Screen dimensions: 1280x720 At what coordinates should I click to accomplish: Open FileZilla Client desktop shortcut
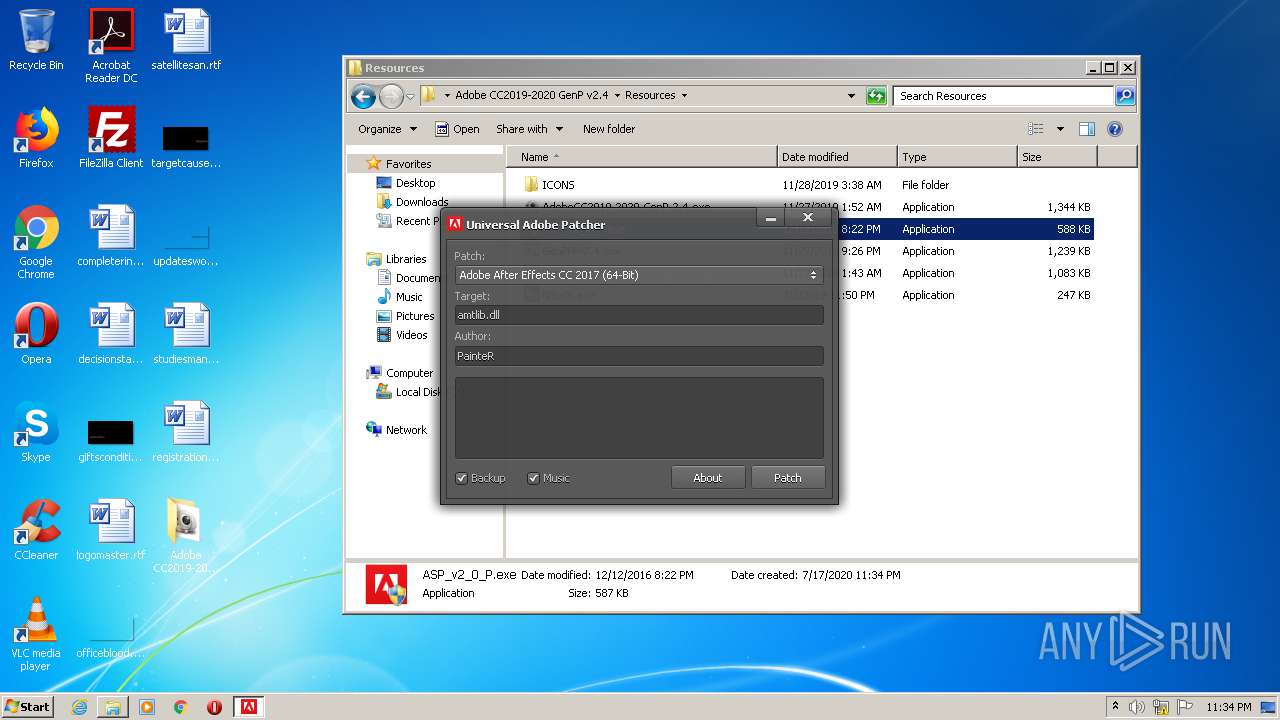click(x=111, y=138)
